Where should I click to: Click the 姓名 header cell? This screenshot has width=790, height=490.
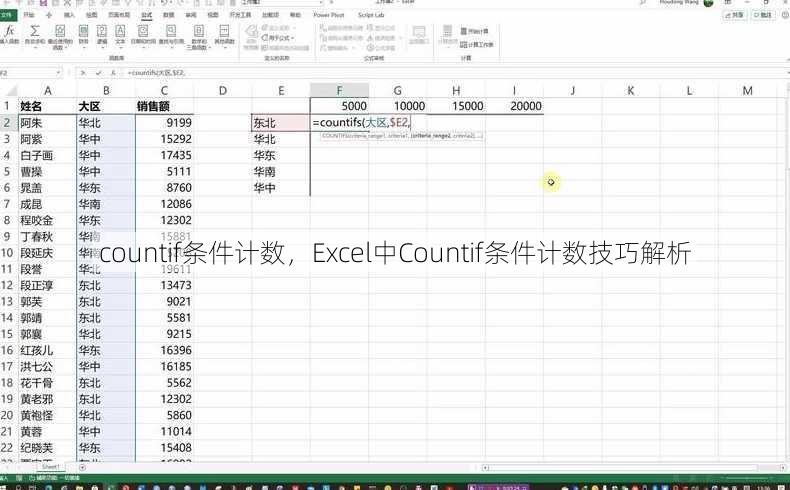[47, 106]
